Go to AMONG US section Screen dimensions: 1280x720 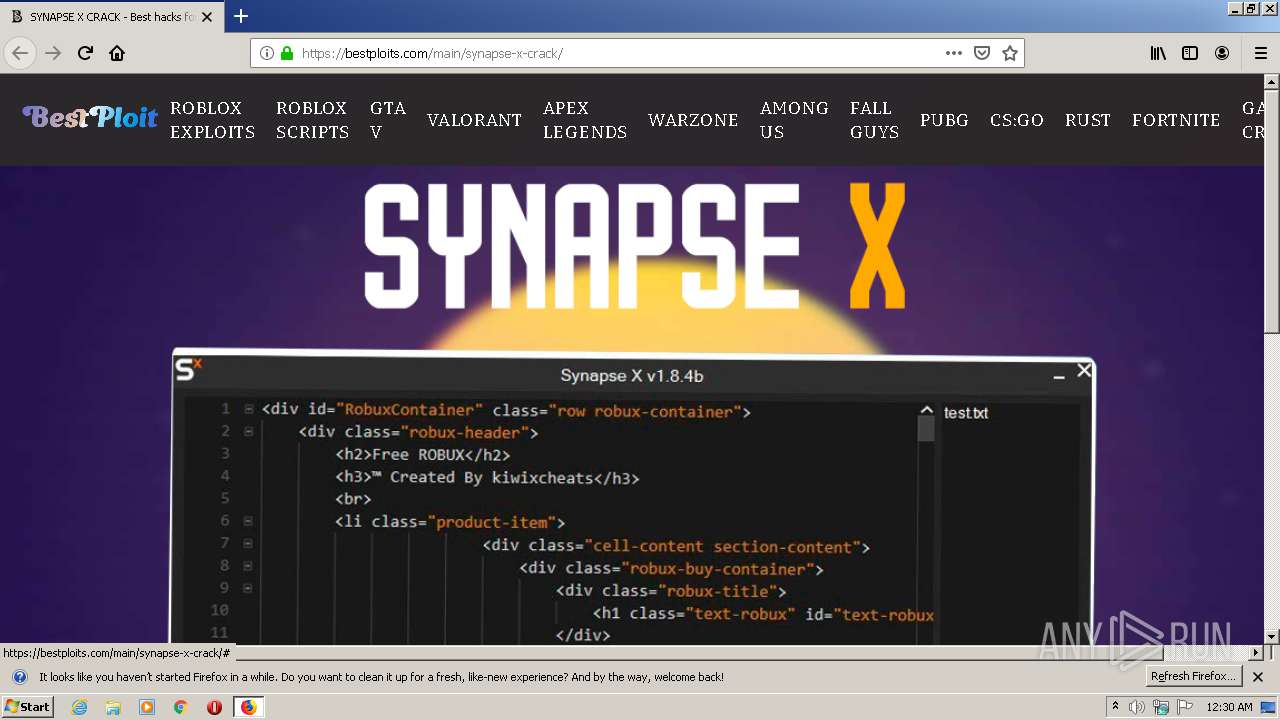tap(794, 120)
